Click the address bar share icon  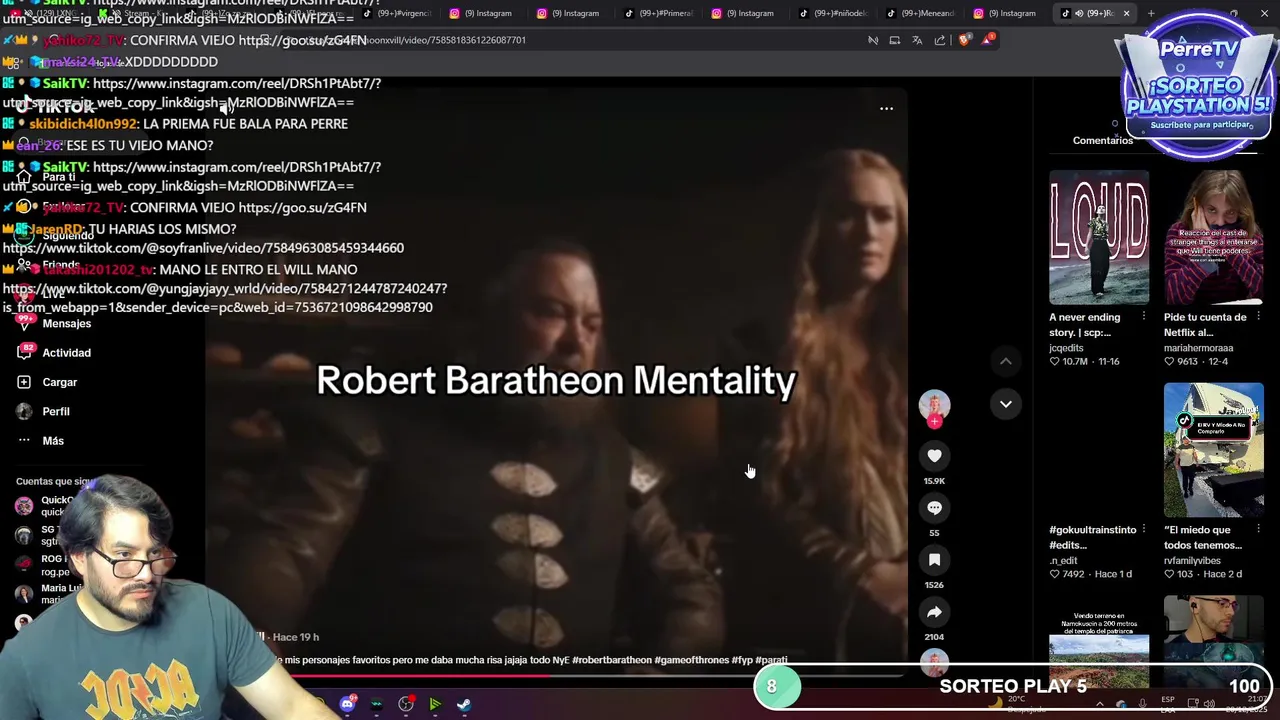[940, 40]
